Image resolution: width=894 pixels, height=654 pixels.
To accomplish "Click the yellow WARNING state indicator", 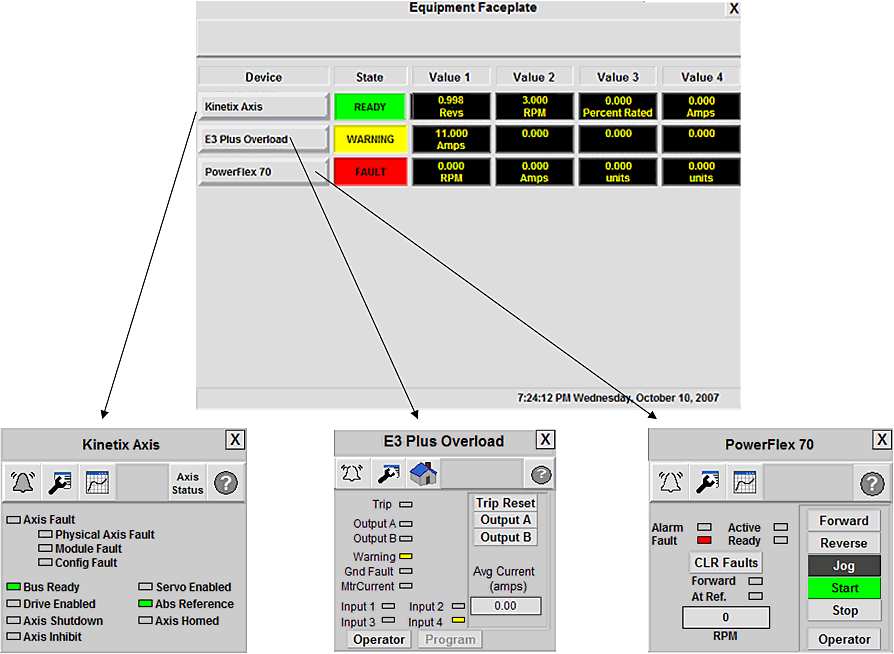I will [370, 139].
